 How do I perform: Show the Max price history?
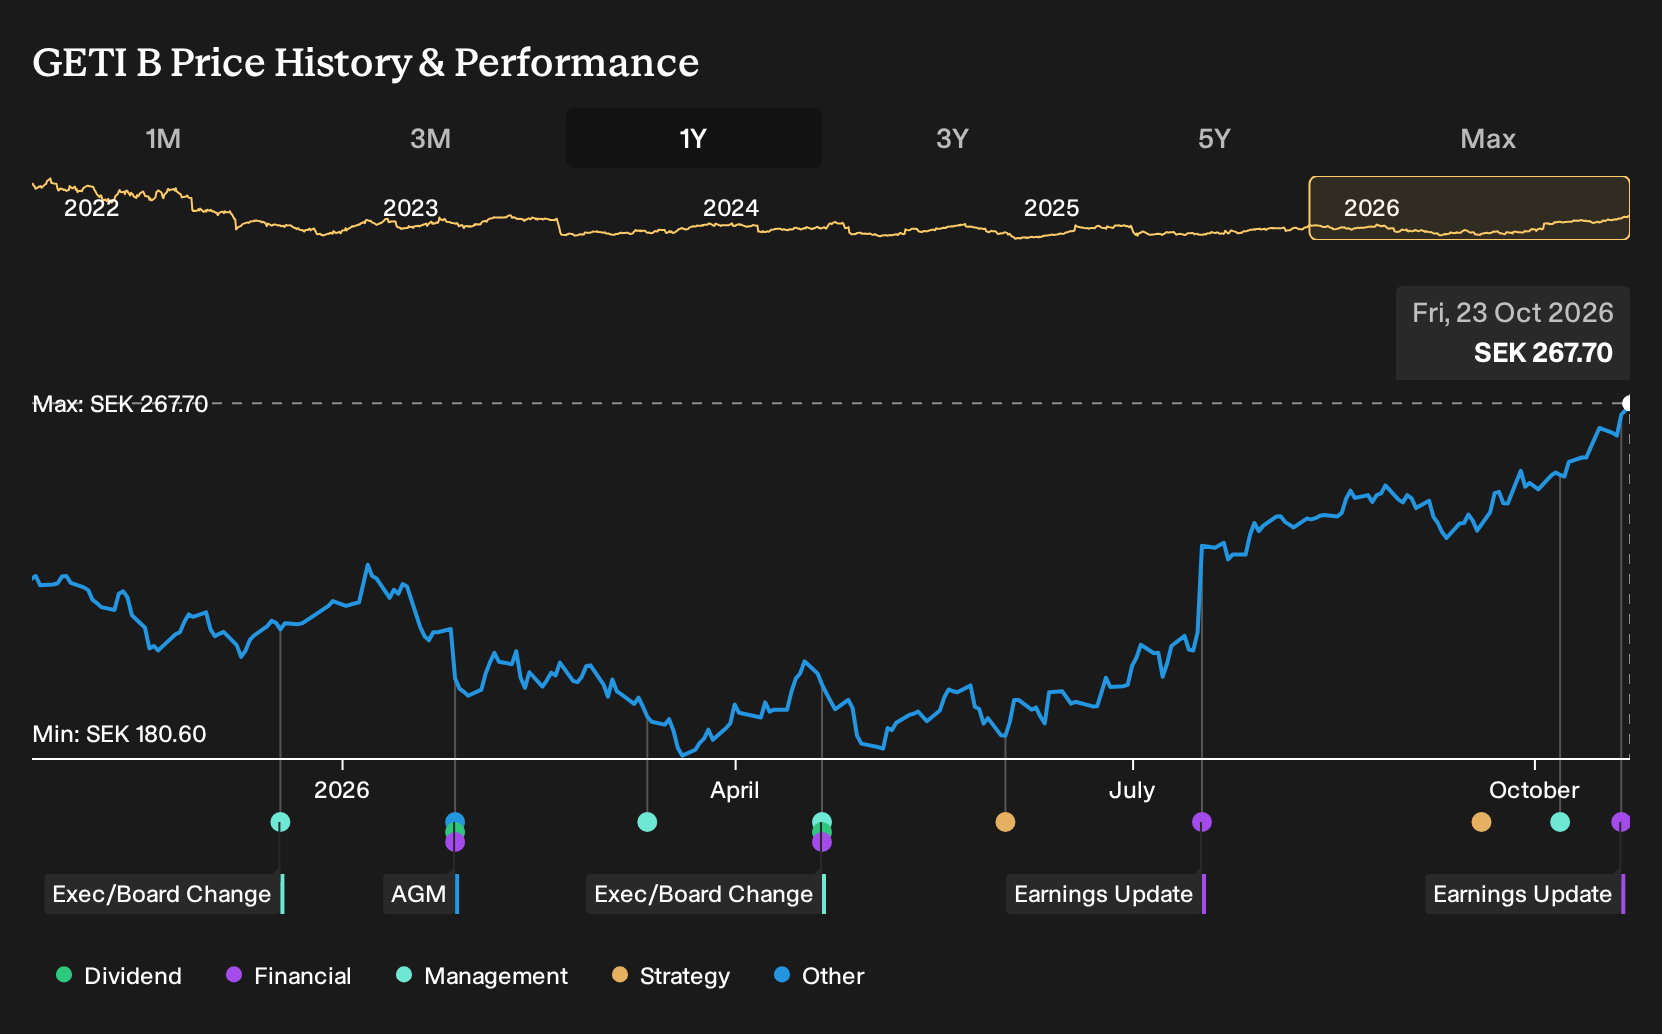(x=1488, y=138)
